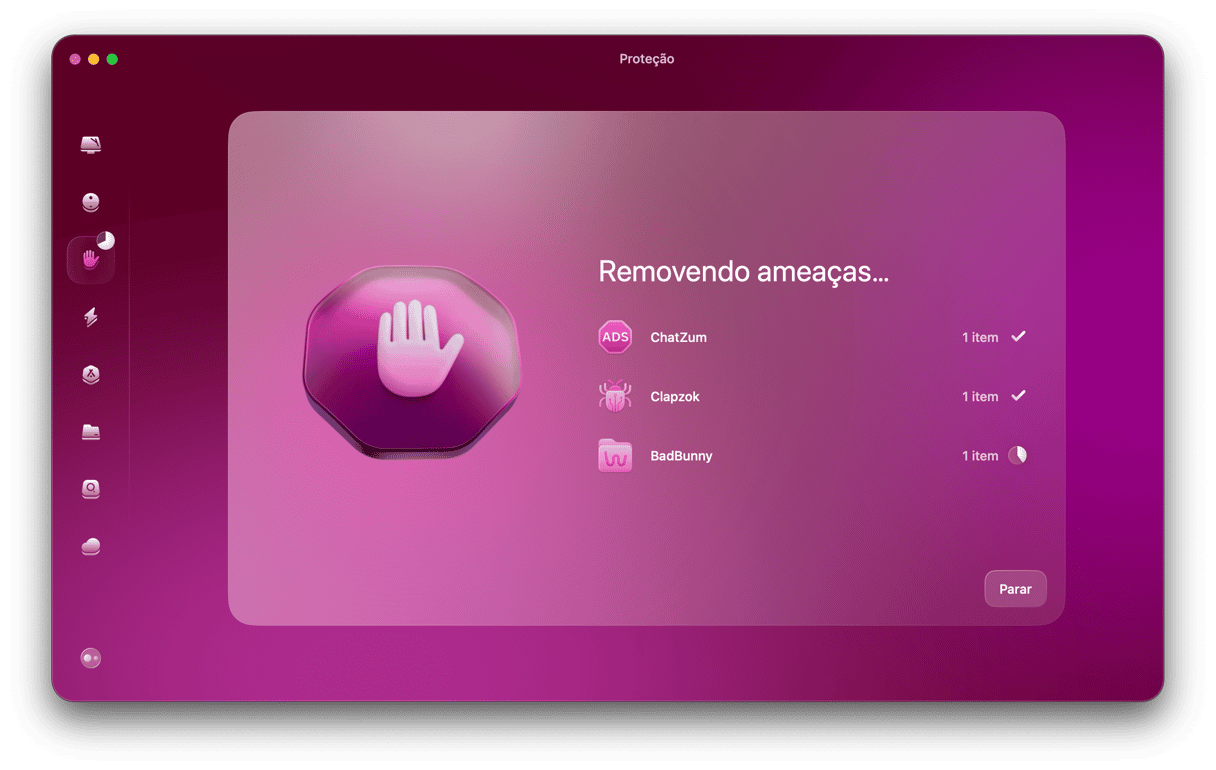Stop removal with the Parar button
This screenshot has height=770, width=1216.
(1015, 589)
